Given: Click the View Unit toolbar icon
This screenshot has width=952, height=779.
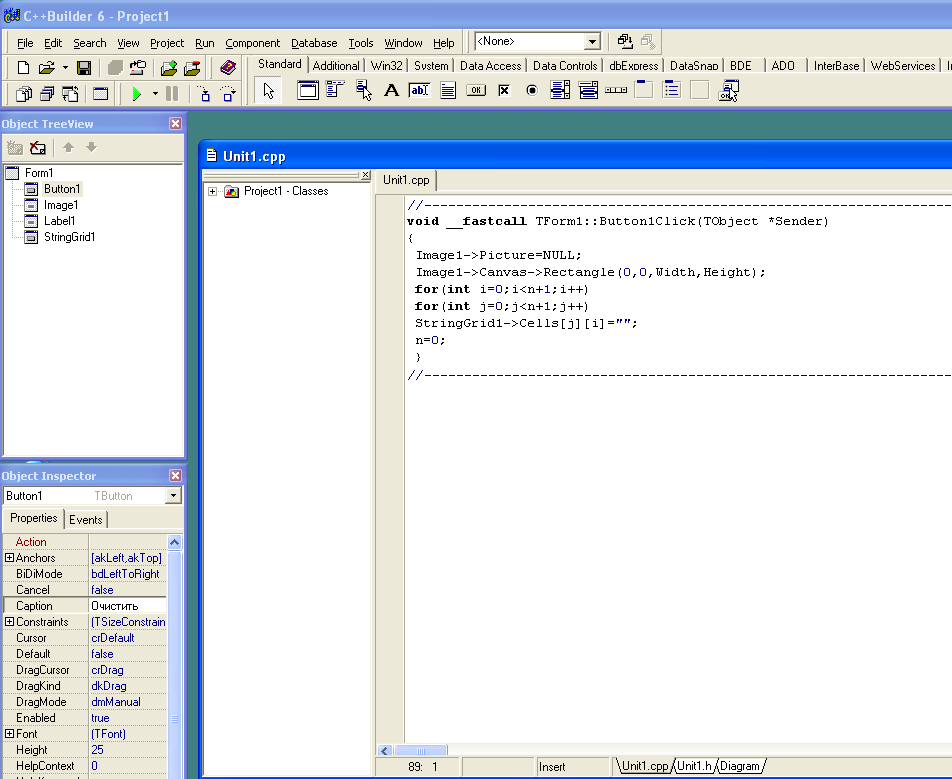Looking at the screenshot, I should (24, 94).
